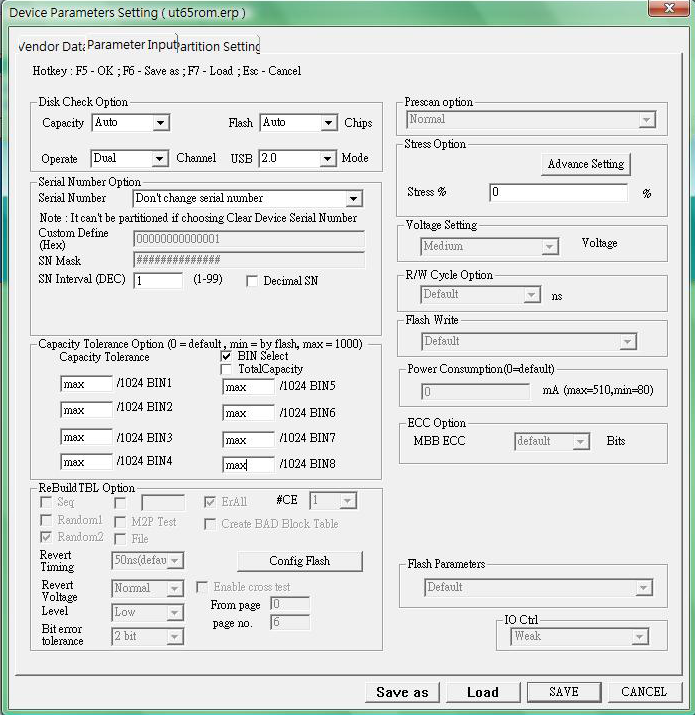The height and width of the screenshot is (715, 695).
Task: Toggle the Seq checkbox
Action: point(46,502)
